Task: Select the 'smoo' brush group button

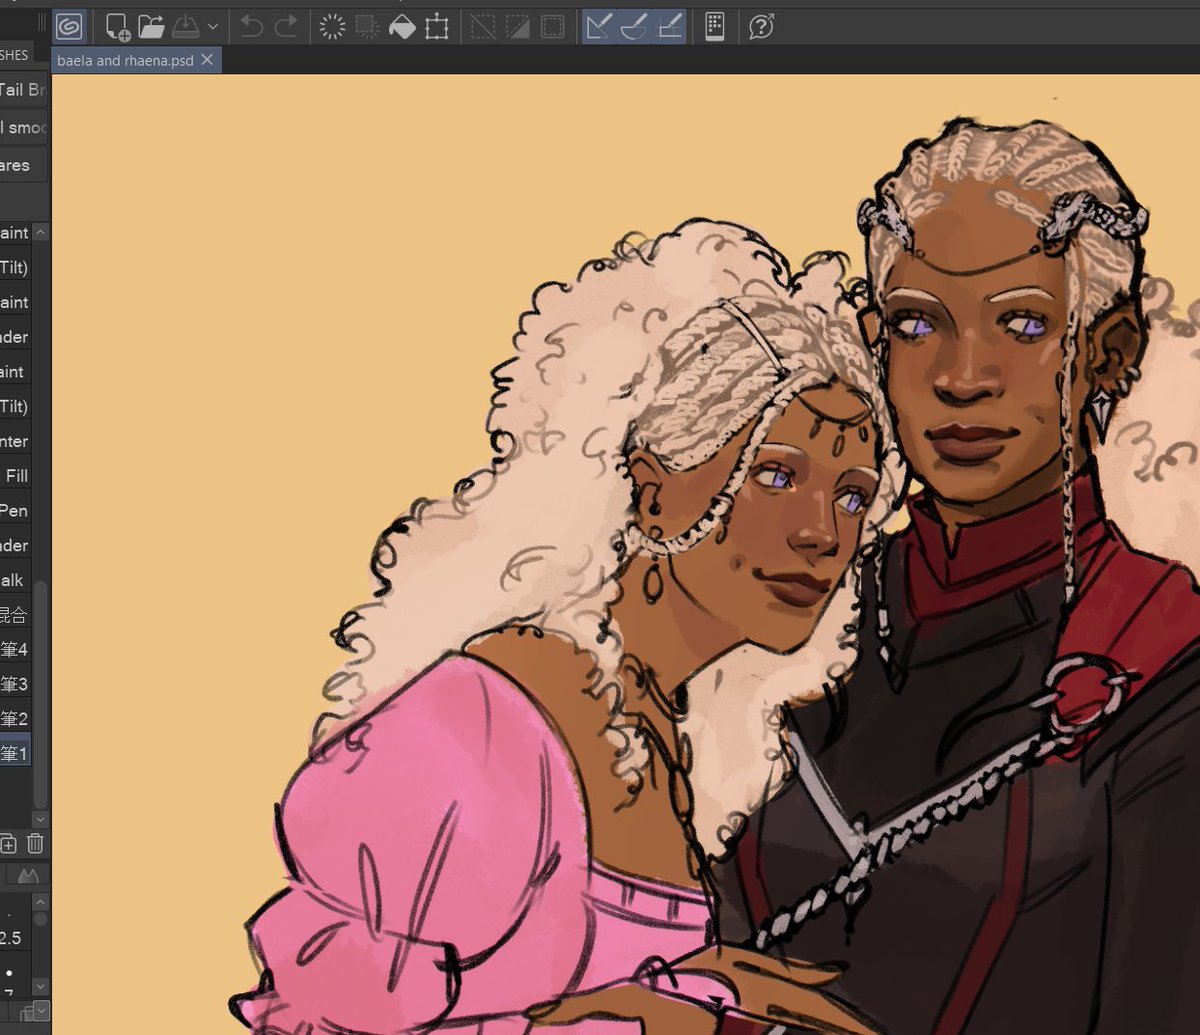Action: click(23, 128)
